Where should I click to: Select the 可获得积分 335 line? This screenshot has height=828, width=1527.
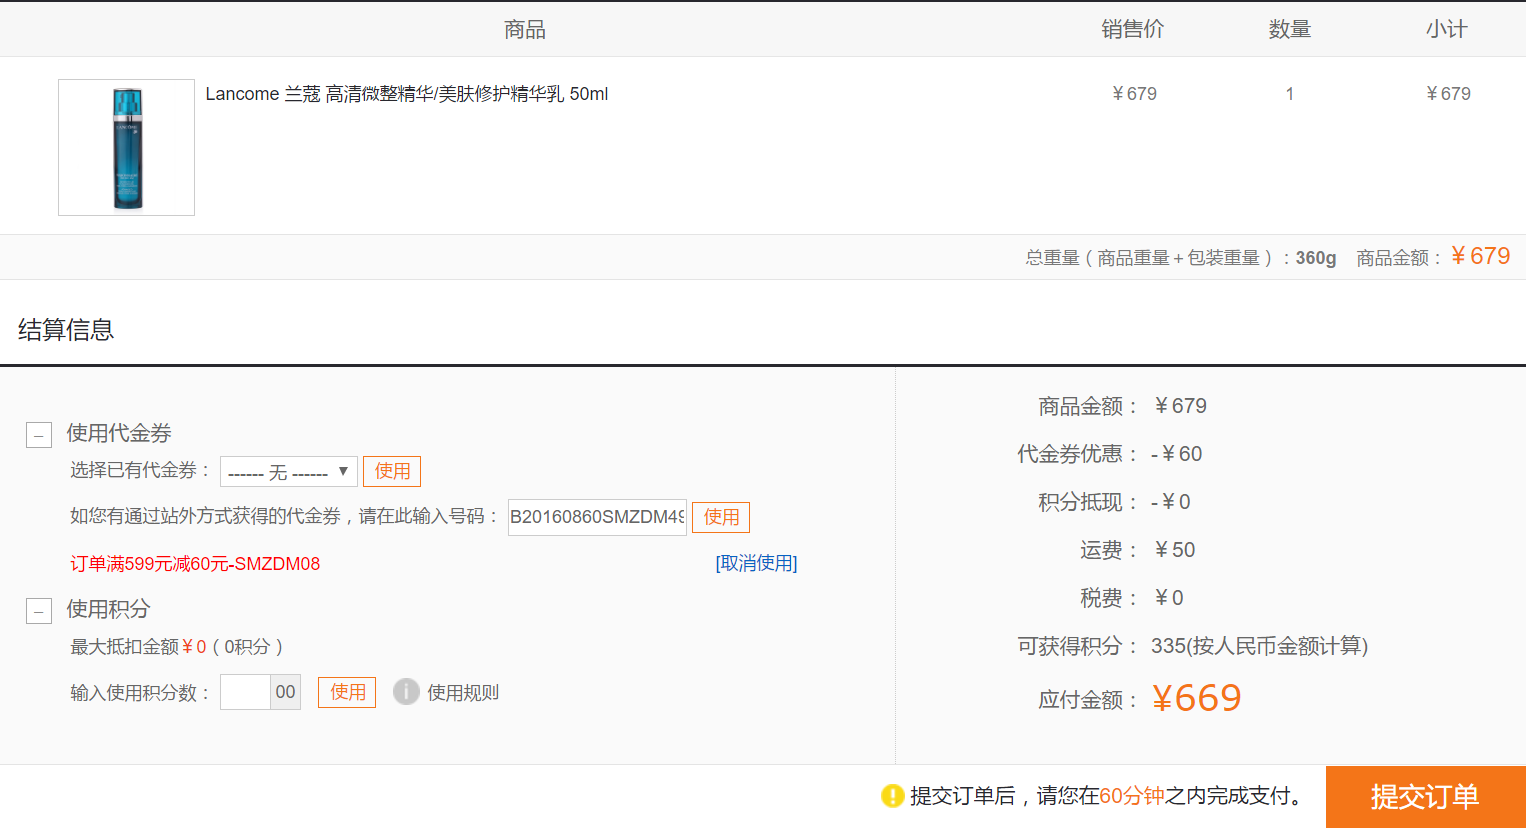[1193, 646]
